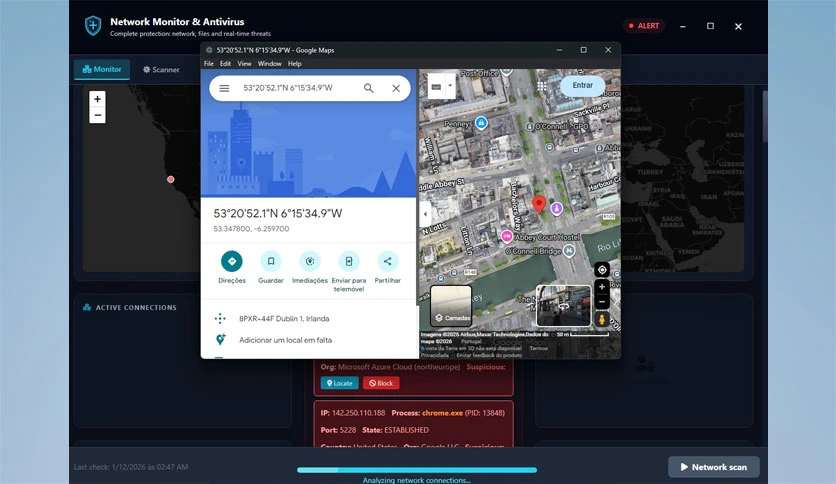The image size is (836, 484).
Task: Click the O'Connell - GPO transit marker
Action: (x=529, y=127)
